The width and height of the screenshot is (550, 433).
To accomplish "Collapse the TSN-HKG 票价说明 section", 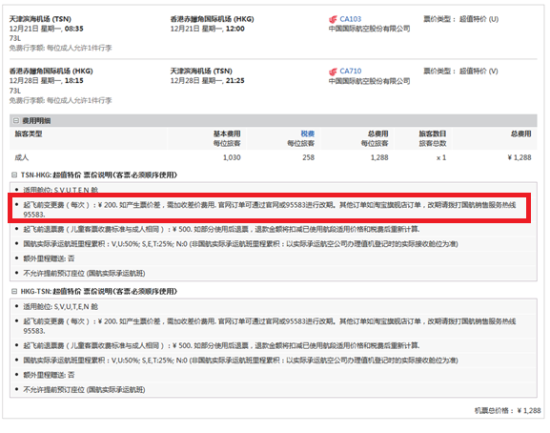I will click(x=14, y=175).
